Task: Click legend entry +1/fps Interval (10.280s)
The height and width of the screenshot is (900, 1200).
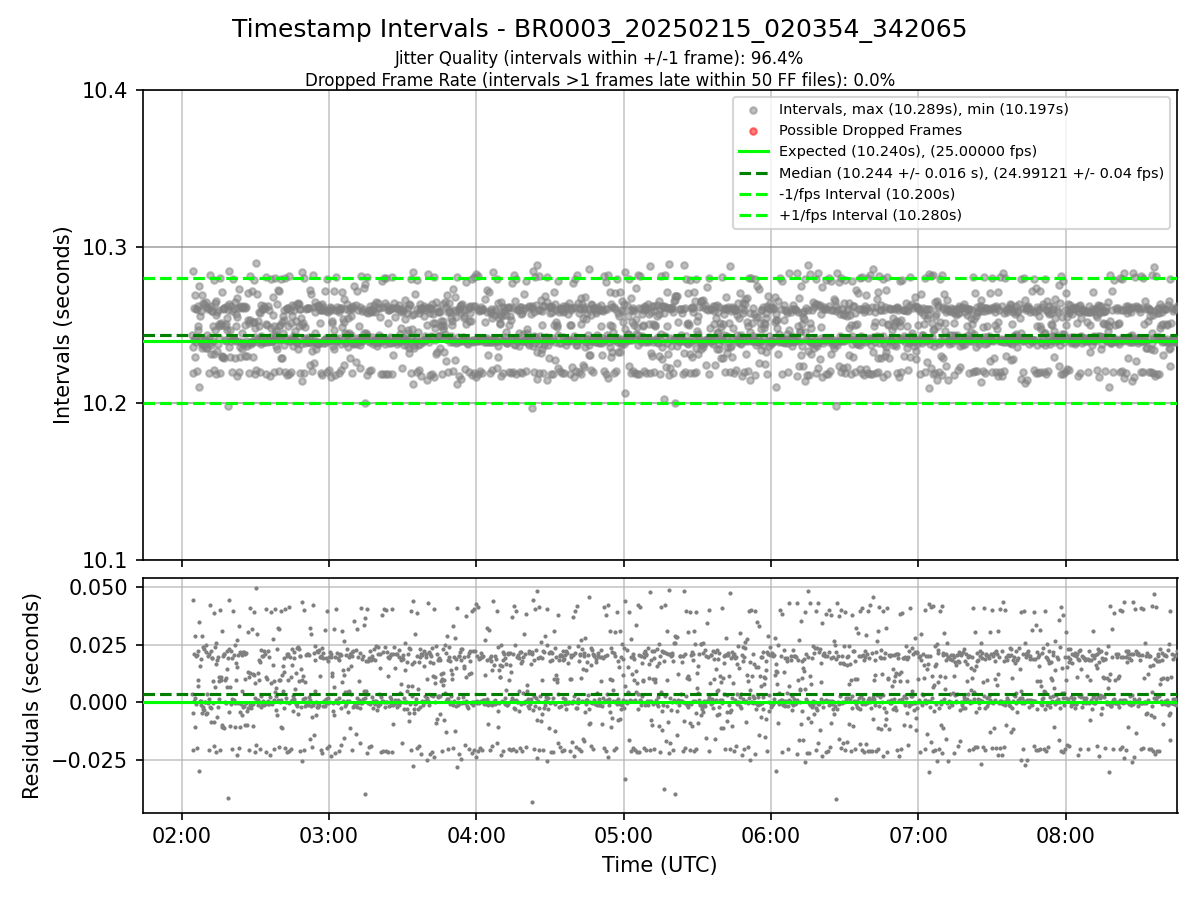Action: (870, 215)
